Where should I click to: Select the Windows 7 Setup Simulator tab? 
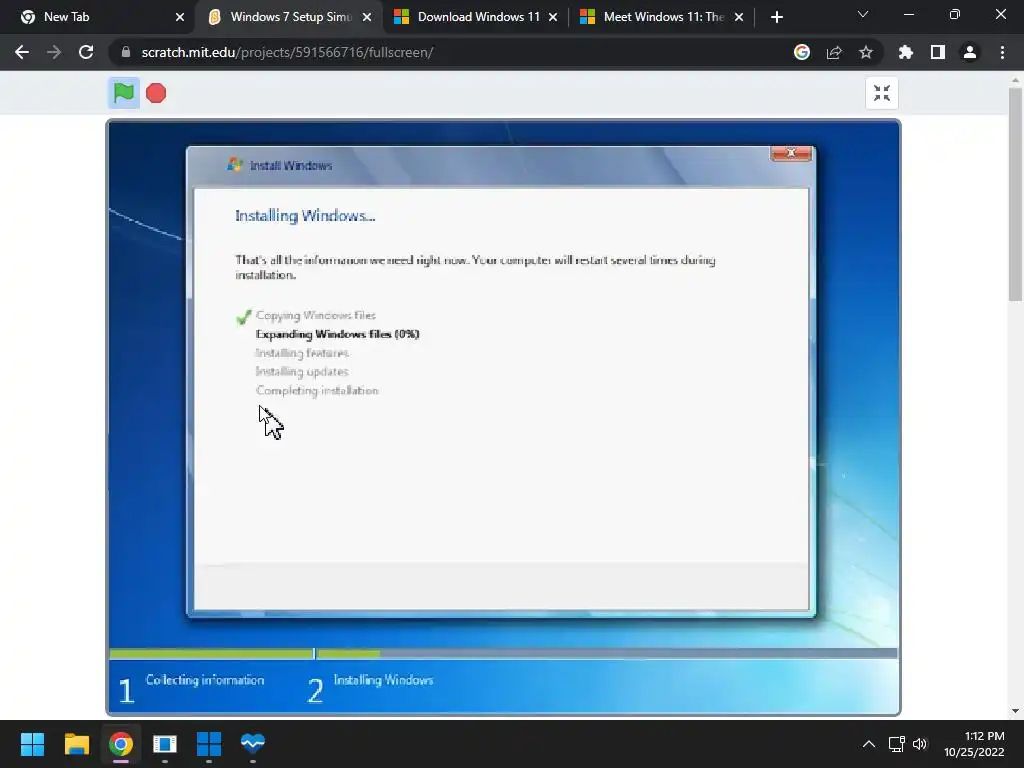[291, 17]
